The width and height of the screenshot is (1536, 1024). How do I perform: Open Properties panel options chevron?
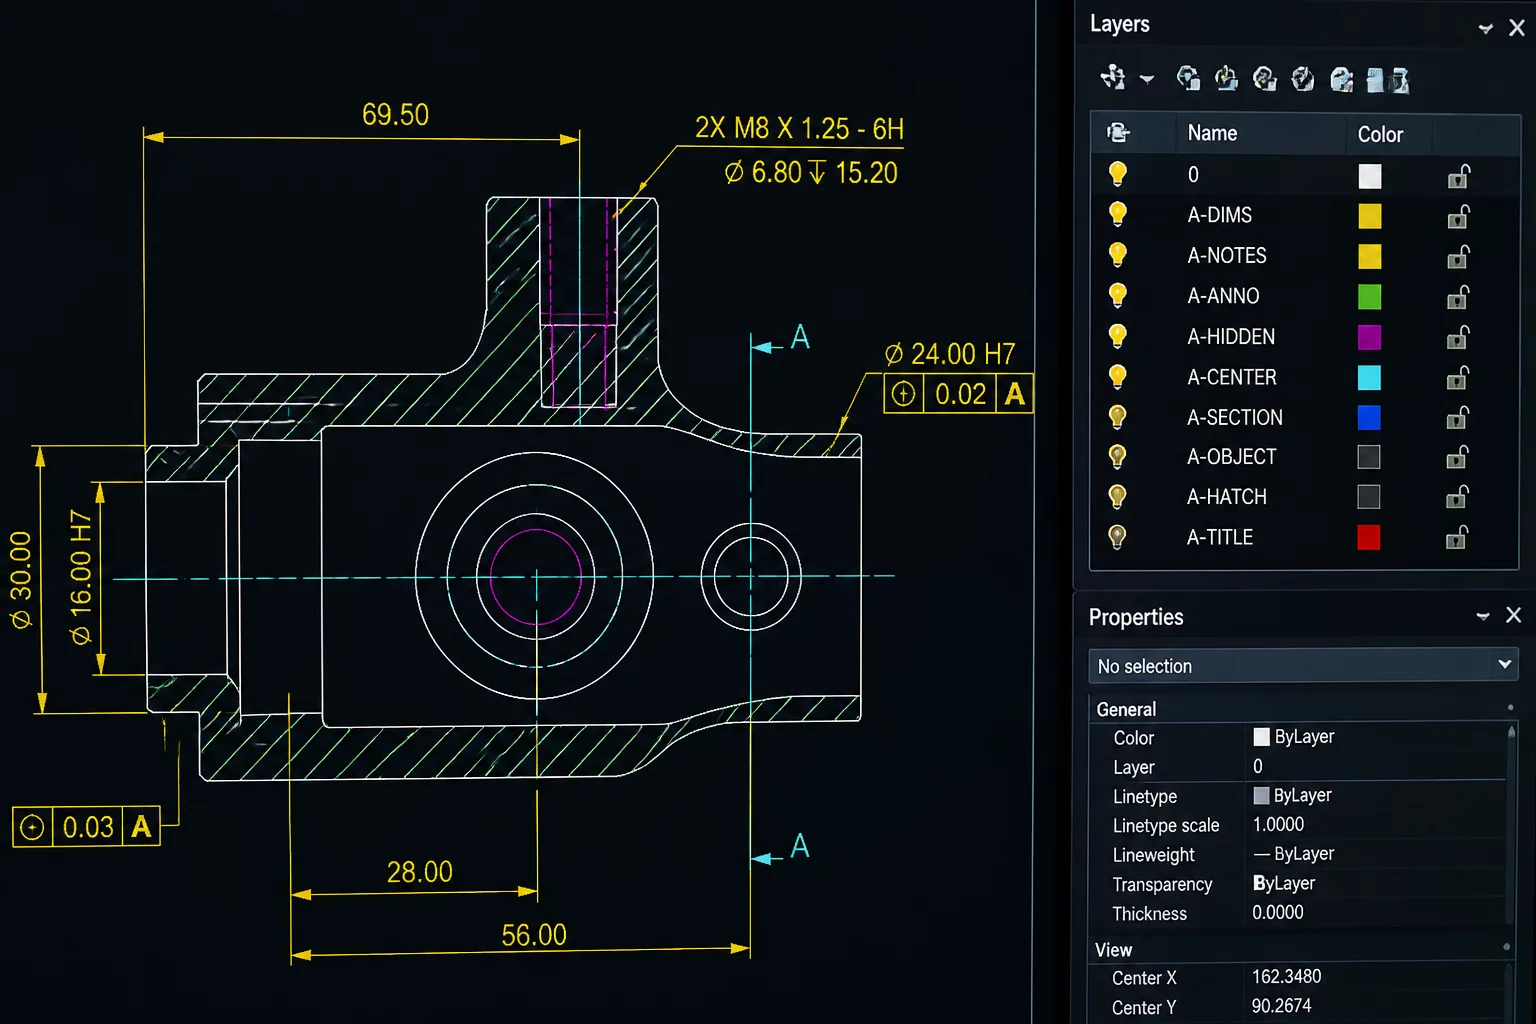(x=1483, y=616)
